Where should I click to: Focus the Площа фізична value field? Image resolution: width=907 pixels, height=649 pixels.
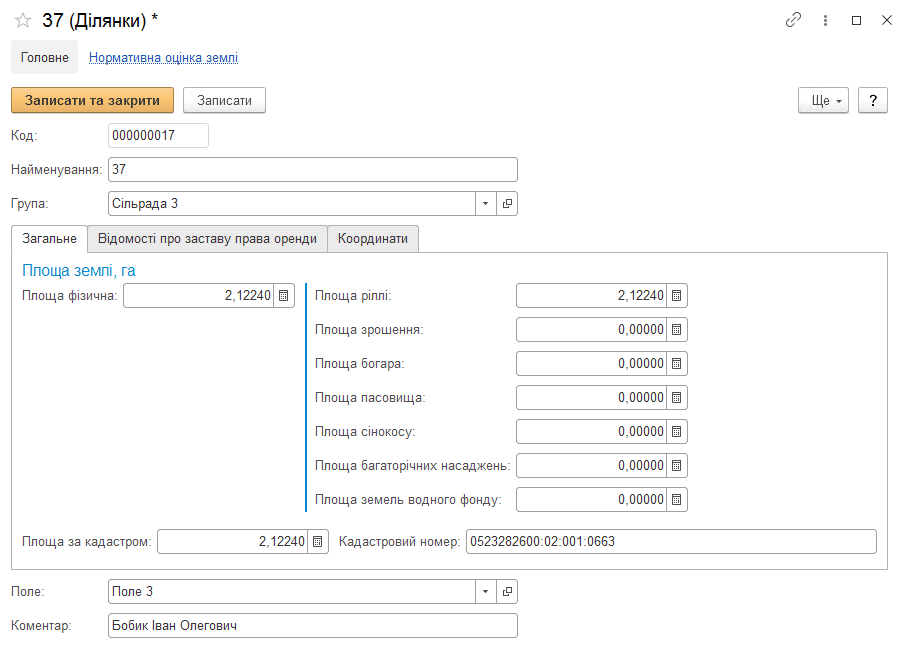click(198, 296)
